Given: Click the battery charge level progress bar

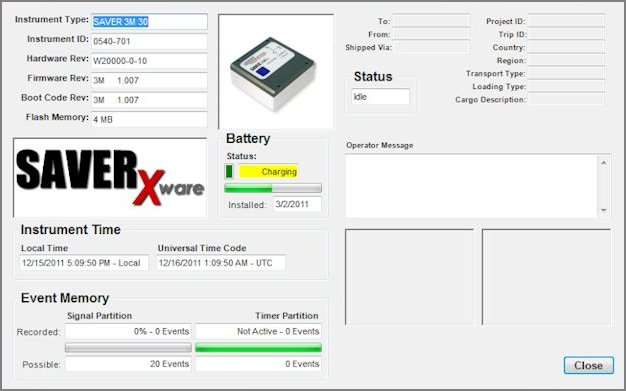Looking at the screenshot, I should point(273,188).
